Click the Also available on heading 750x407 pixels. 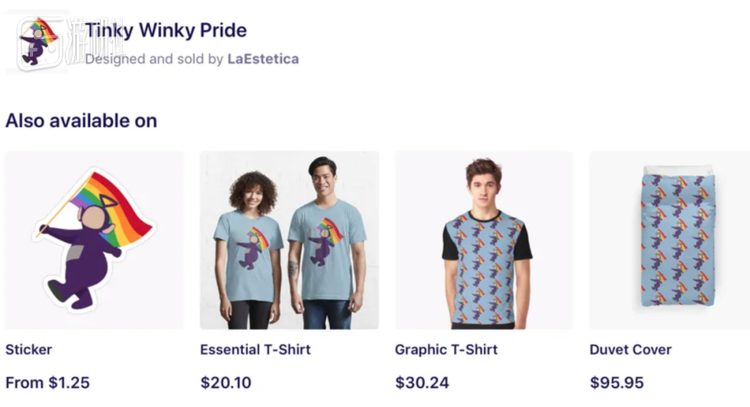(x=81, y=121)
